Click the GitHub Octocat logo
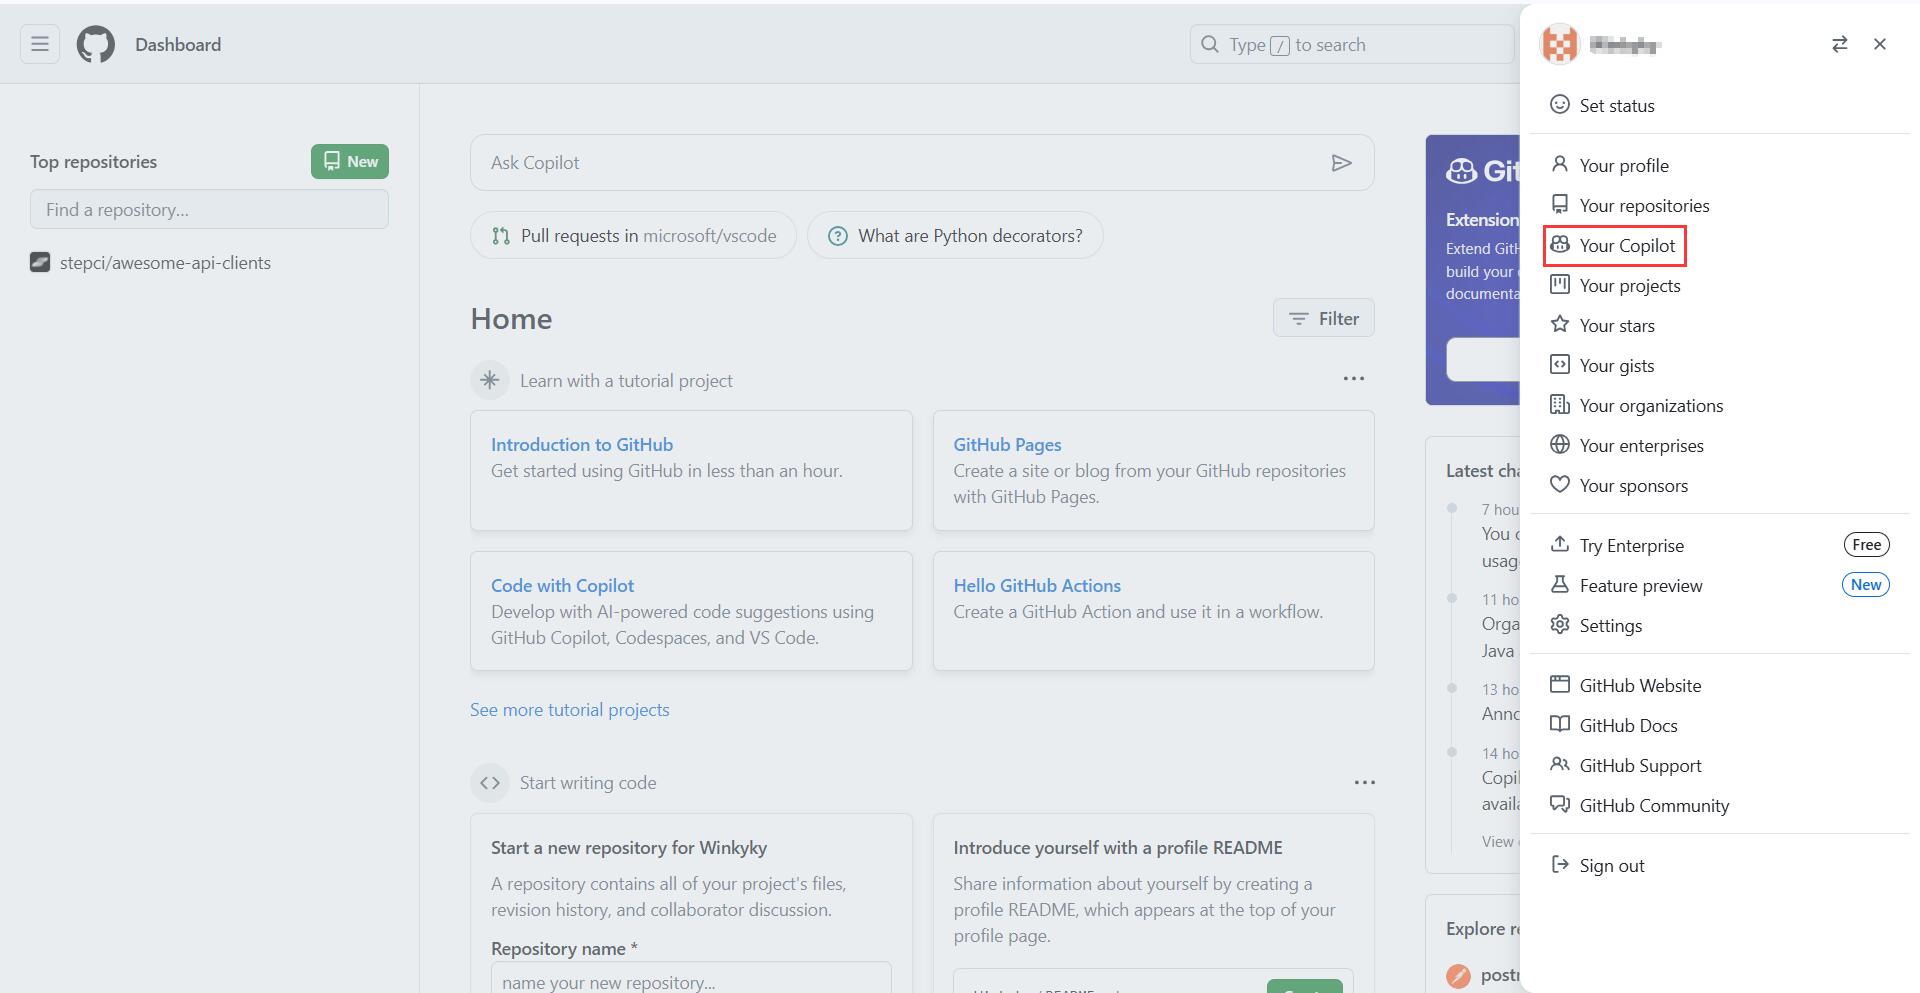Viewport: 1920px width, 993px height. [x=96, y=44]
